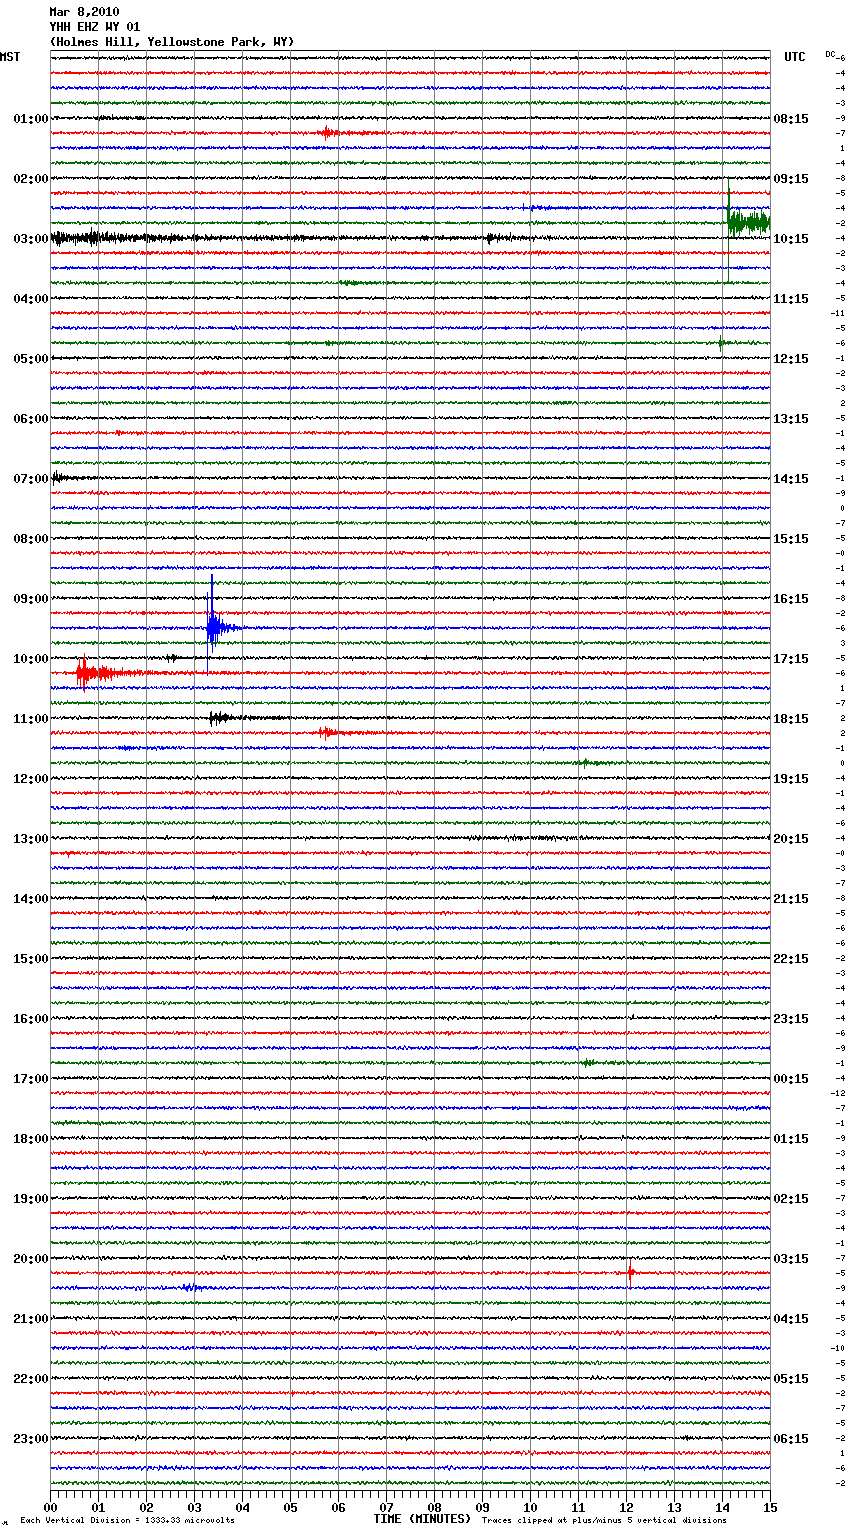Image resolution: width=850 pixels, height=1534 pixels.
Task: Click the '12:15' UTC time label
Action: click(x=791, y=359)
